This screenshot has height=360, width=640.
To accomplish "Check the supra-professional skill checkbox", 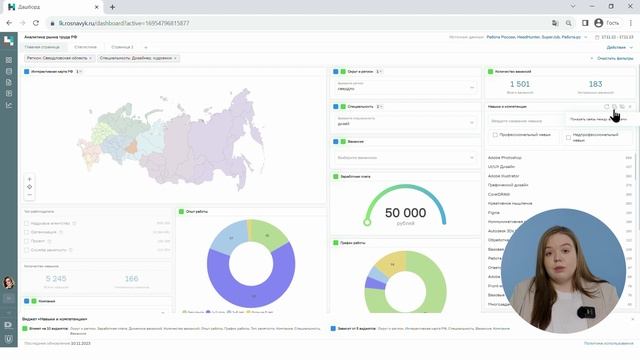I will pyautogui.click(x=568, y=138).
